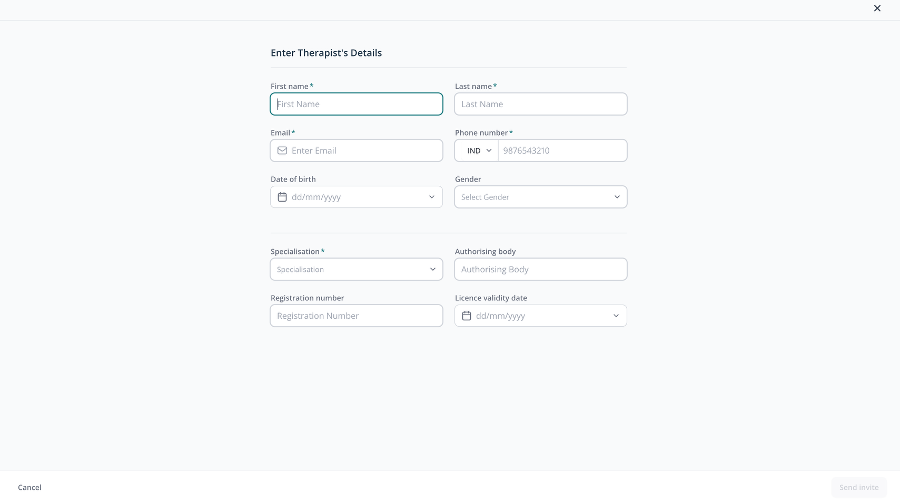Close the dialog with the X icon
Screen dimensions: 900x504
tap(877, 8)
